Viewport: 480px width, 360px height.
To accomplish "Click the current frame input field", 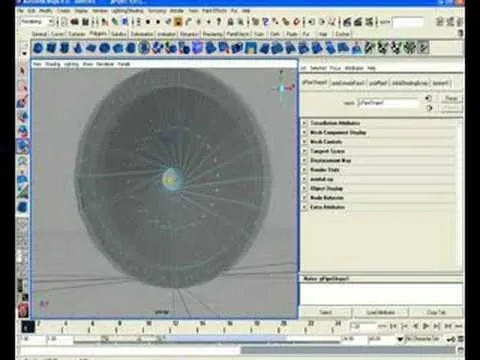I will pos(363,327).
